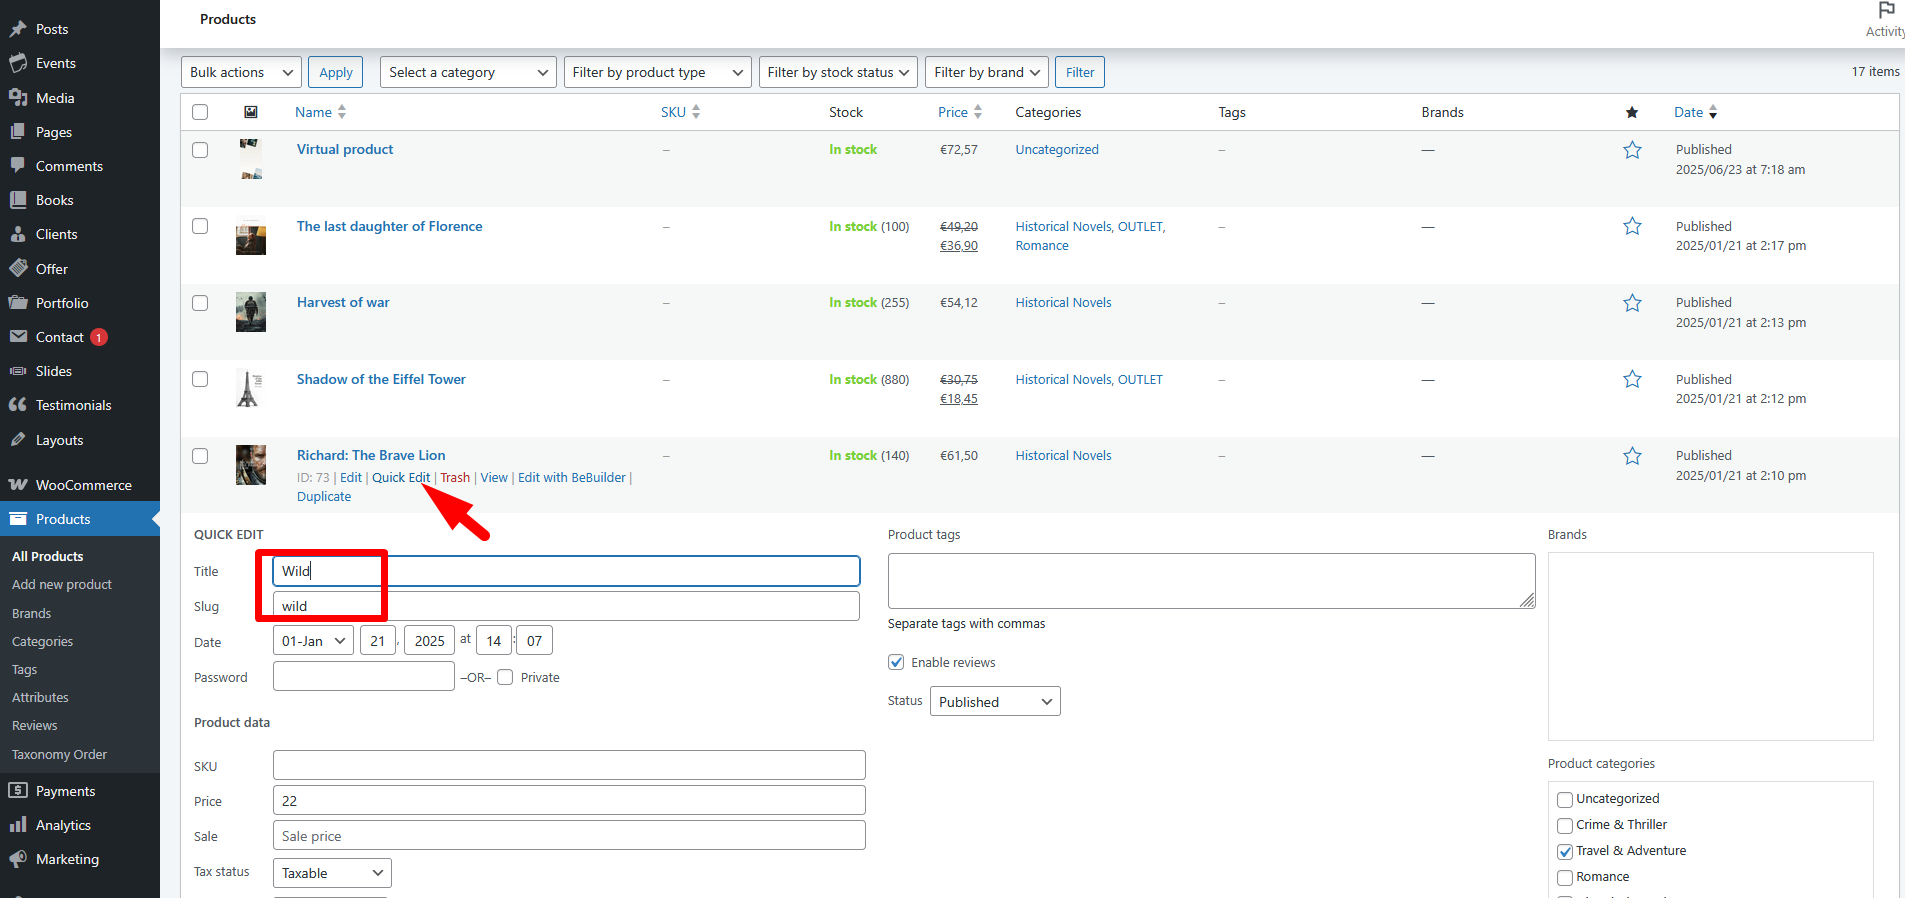Open the Status Published dropdown
Image resolution: width=1905 pixels, height=898 pixels.
[x=994, y=702]
